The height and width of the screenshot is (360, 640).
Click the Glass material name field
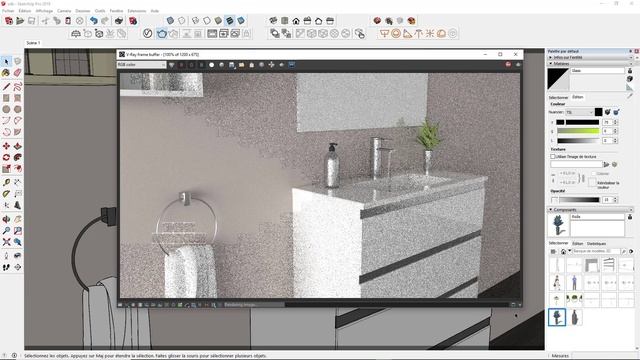click(598, 71)
